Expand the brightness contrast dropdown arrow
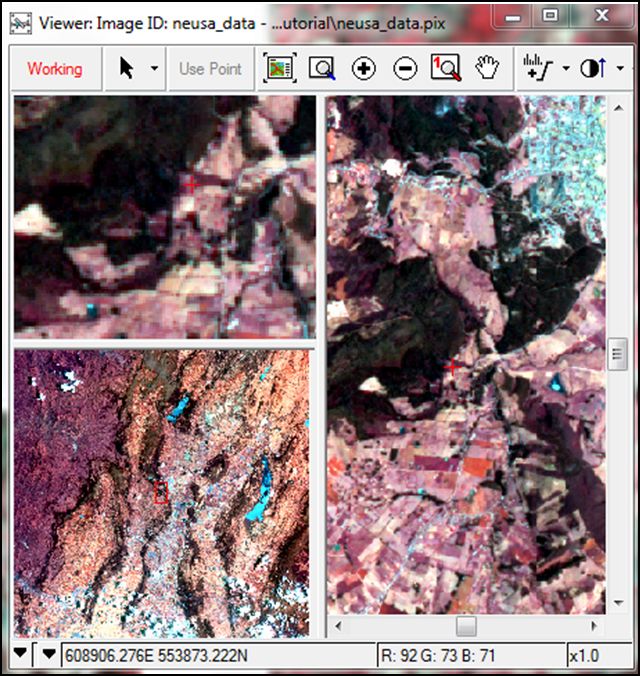The width and height of the screenshot is (640, 676). tap(620, 68)
